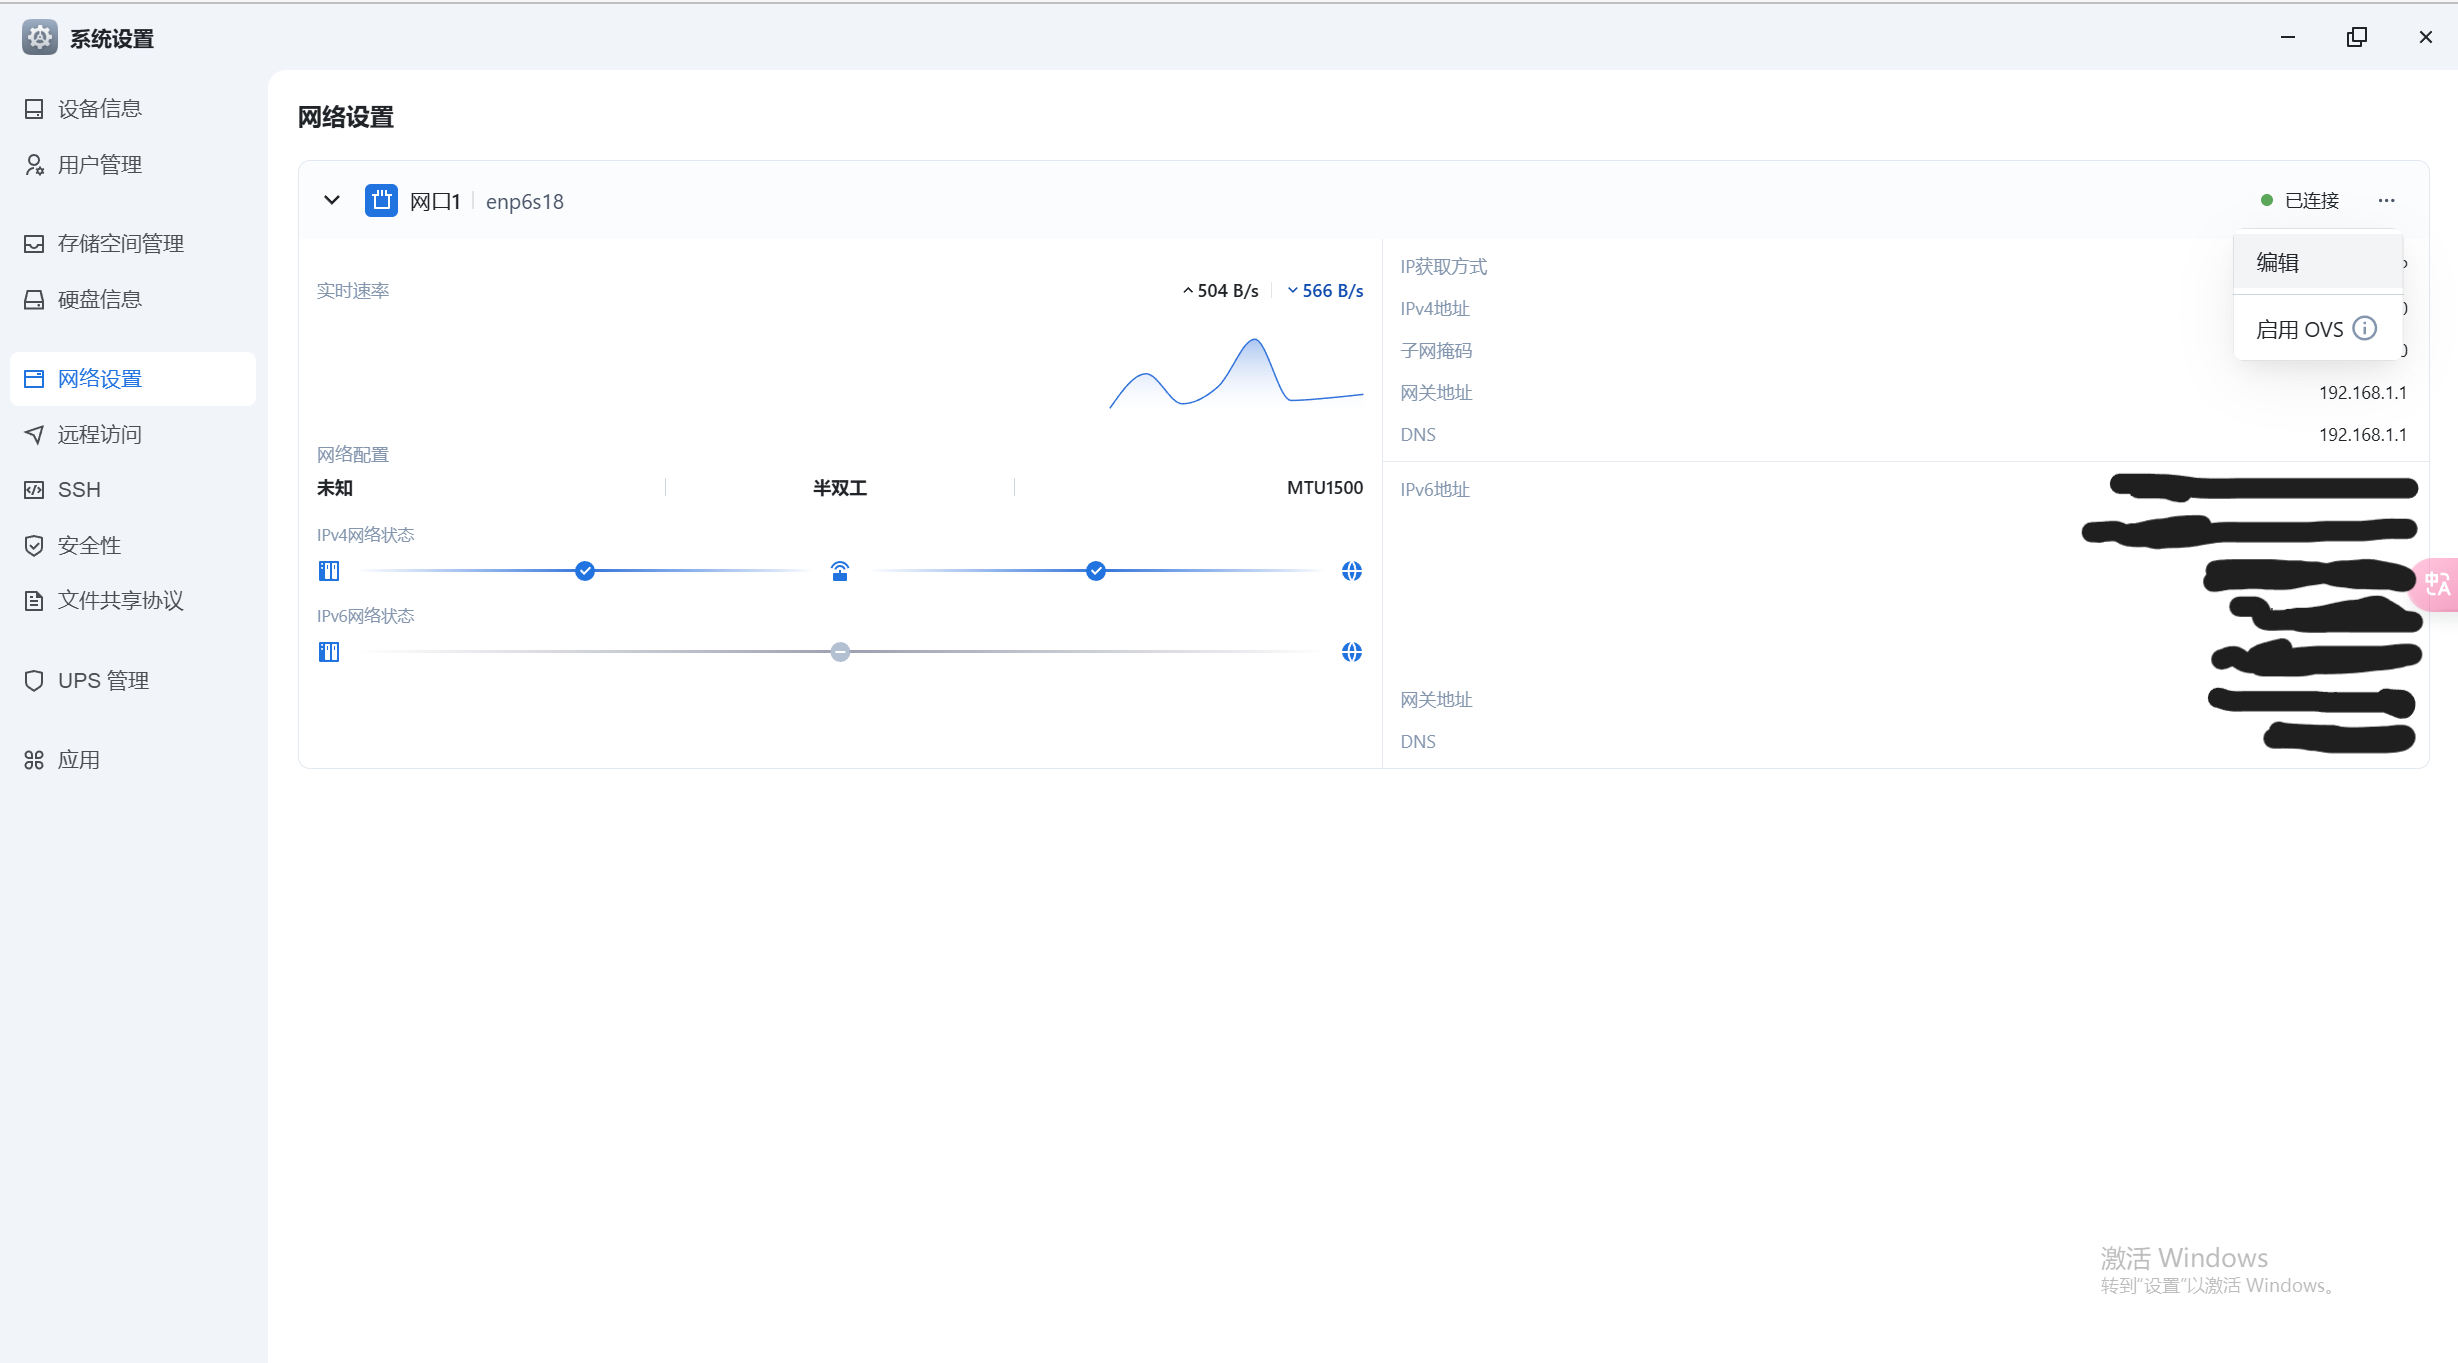The width and height of the screenshot is (2458, 1363).
Task: Click the IPv4 device icon on left
Action: tap(329, 571)
